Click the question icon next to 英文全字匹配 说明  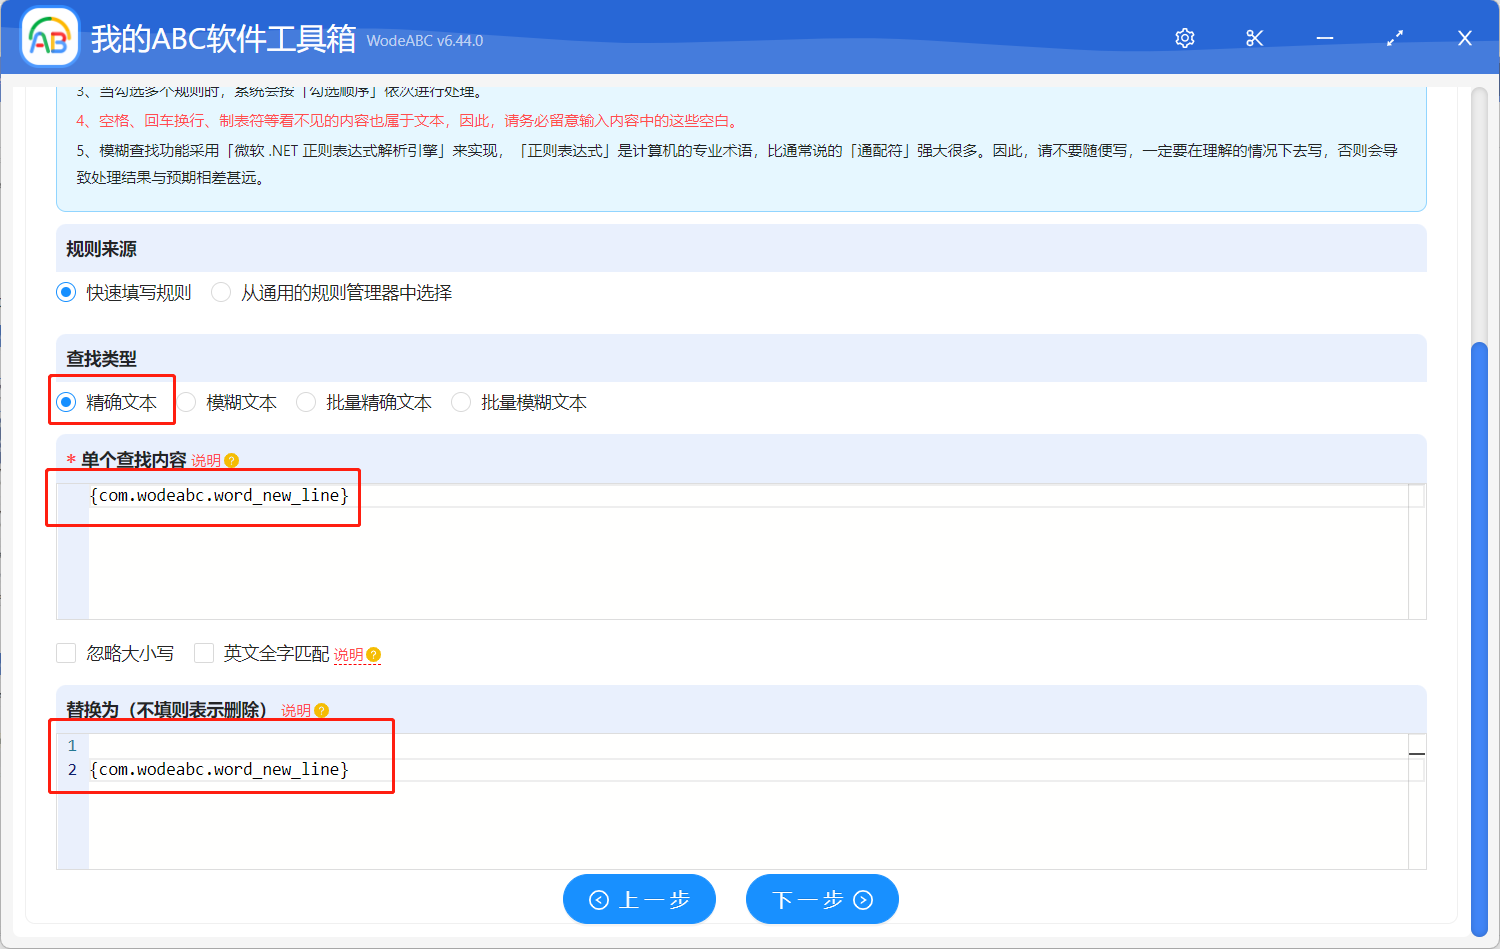(x=372, y=654)
